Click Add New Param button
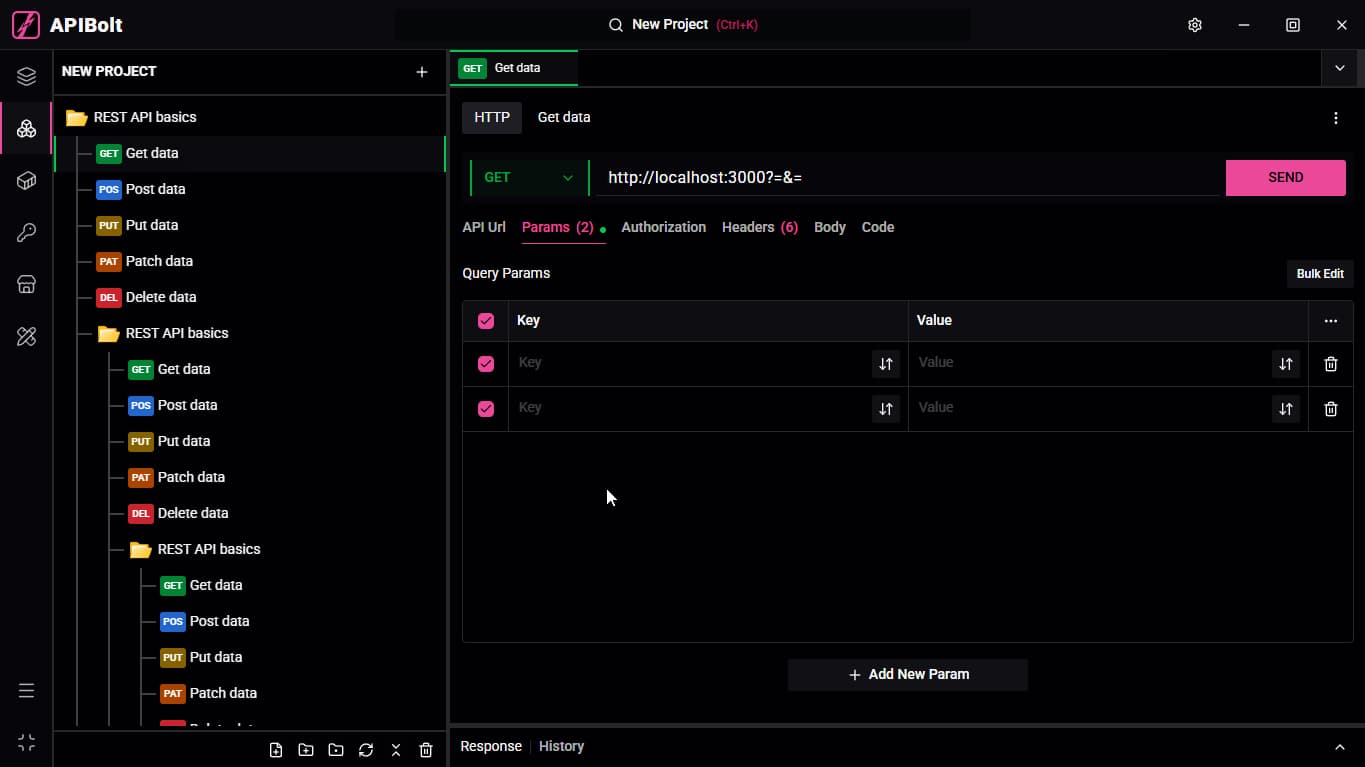1365x767 pixels. (908, 675)
